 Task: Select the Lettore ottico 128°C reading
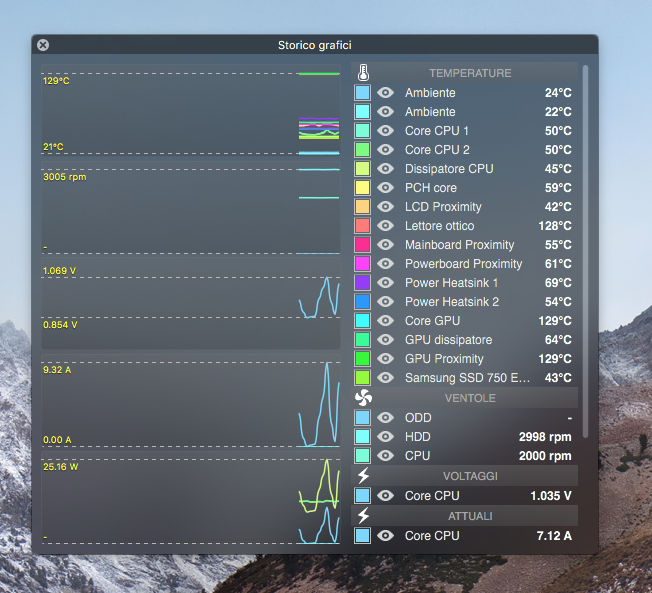click(555, 225)
